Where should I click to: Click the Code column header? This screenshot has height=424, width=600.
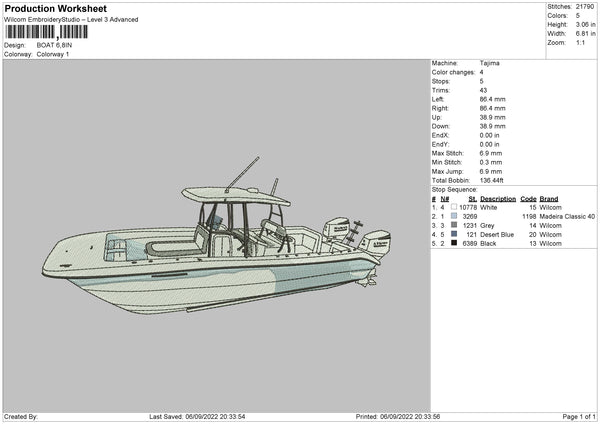tap(528, 198)
